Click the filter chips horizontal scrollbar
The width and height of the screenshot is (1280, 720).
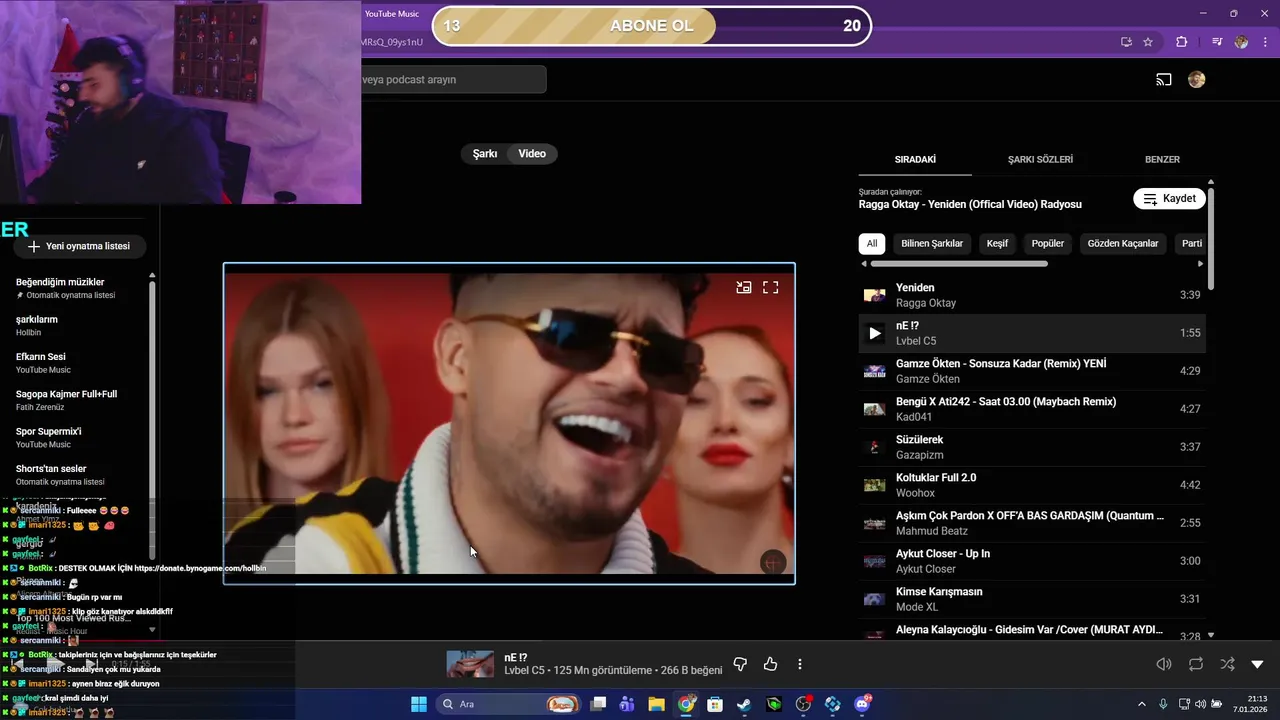pyautogui.click(x=959, y=264)
